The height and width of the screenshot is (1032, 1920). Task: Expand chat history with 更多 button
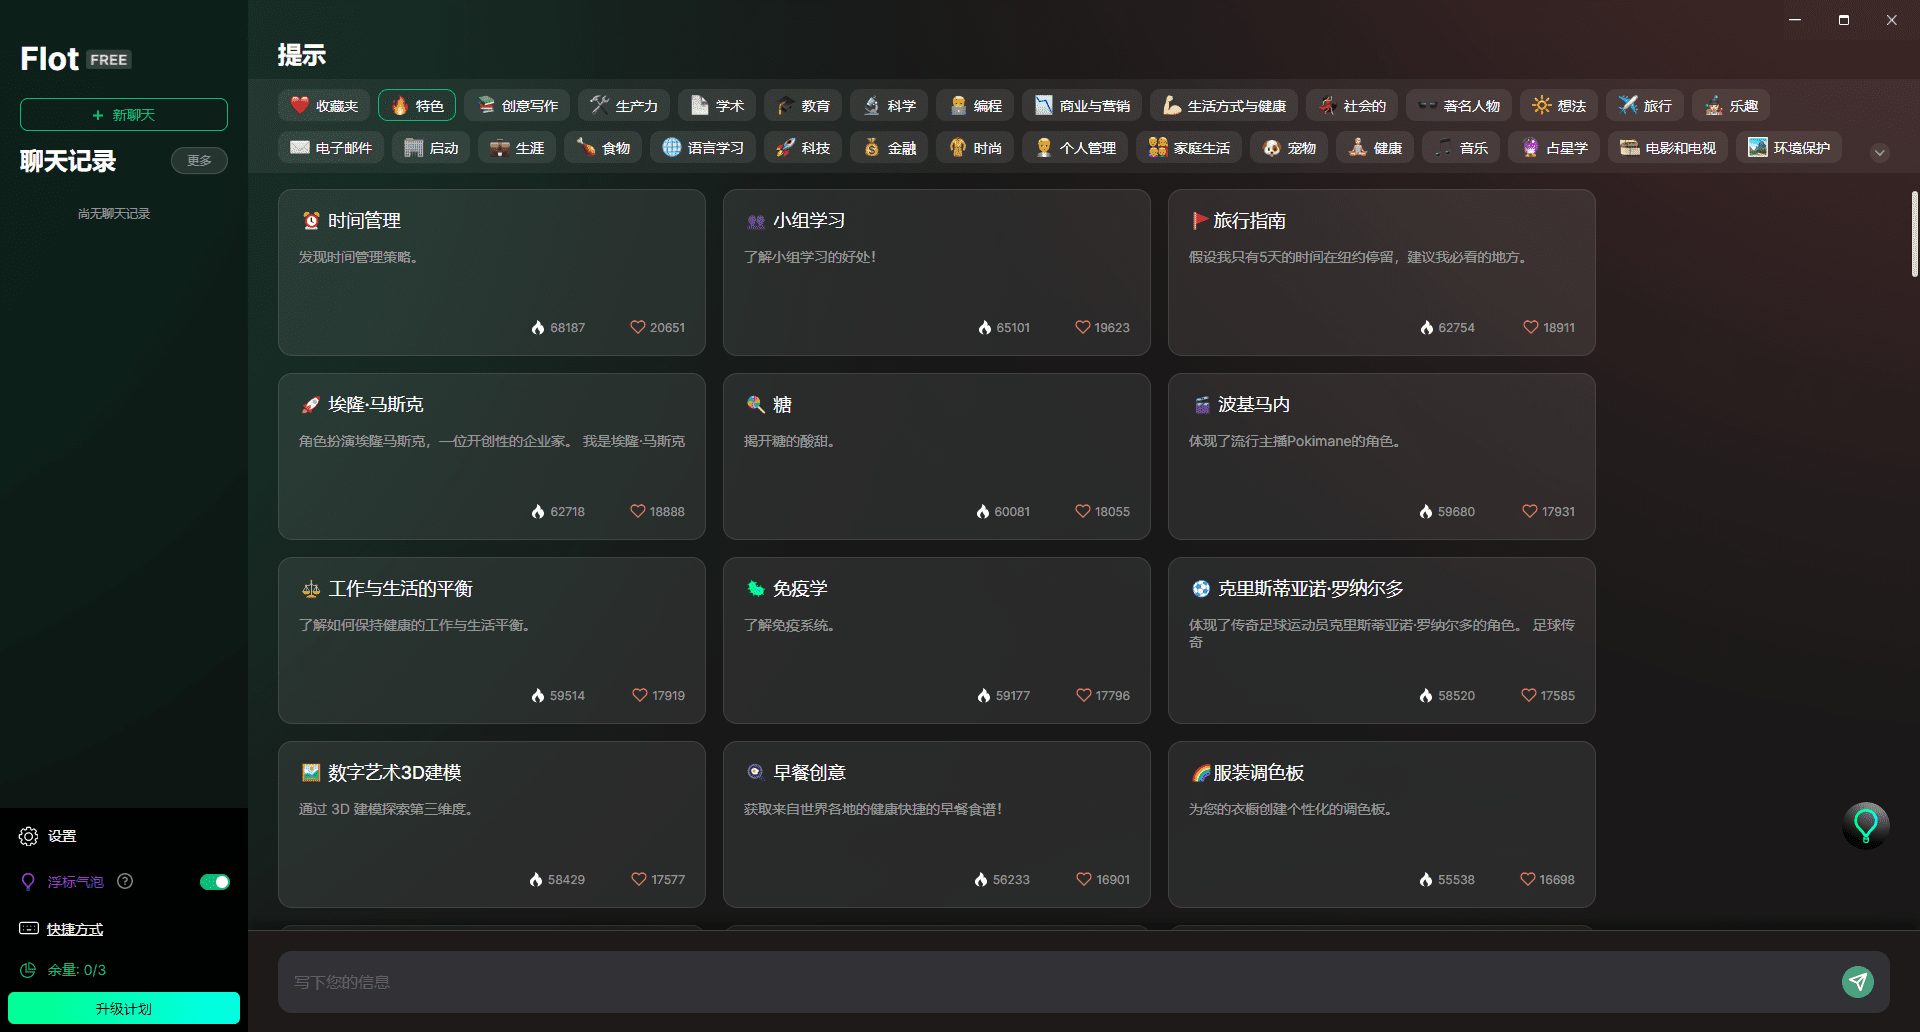199,160
